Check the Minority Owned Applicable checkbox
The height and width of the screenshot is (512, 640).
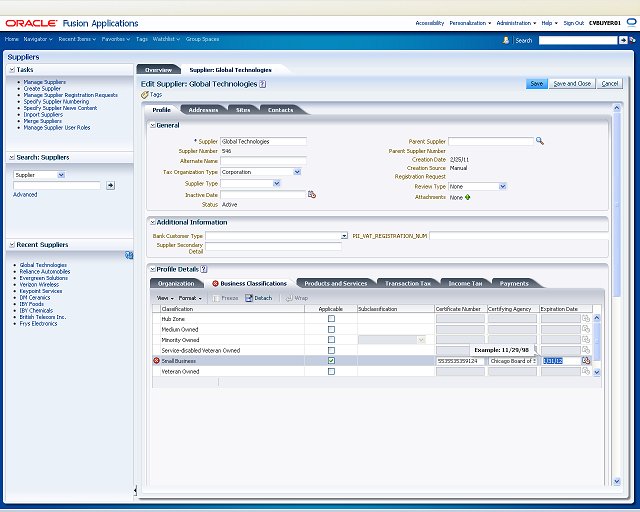(x=331, y=340)
